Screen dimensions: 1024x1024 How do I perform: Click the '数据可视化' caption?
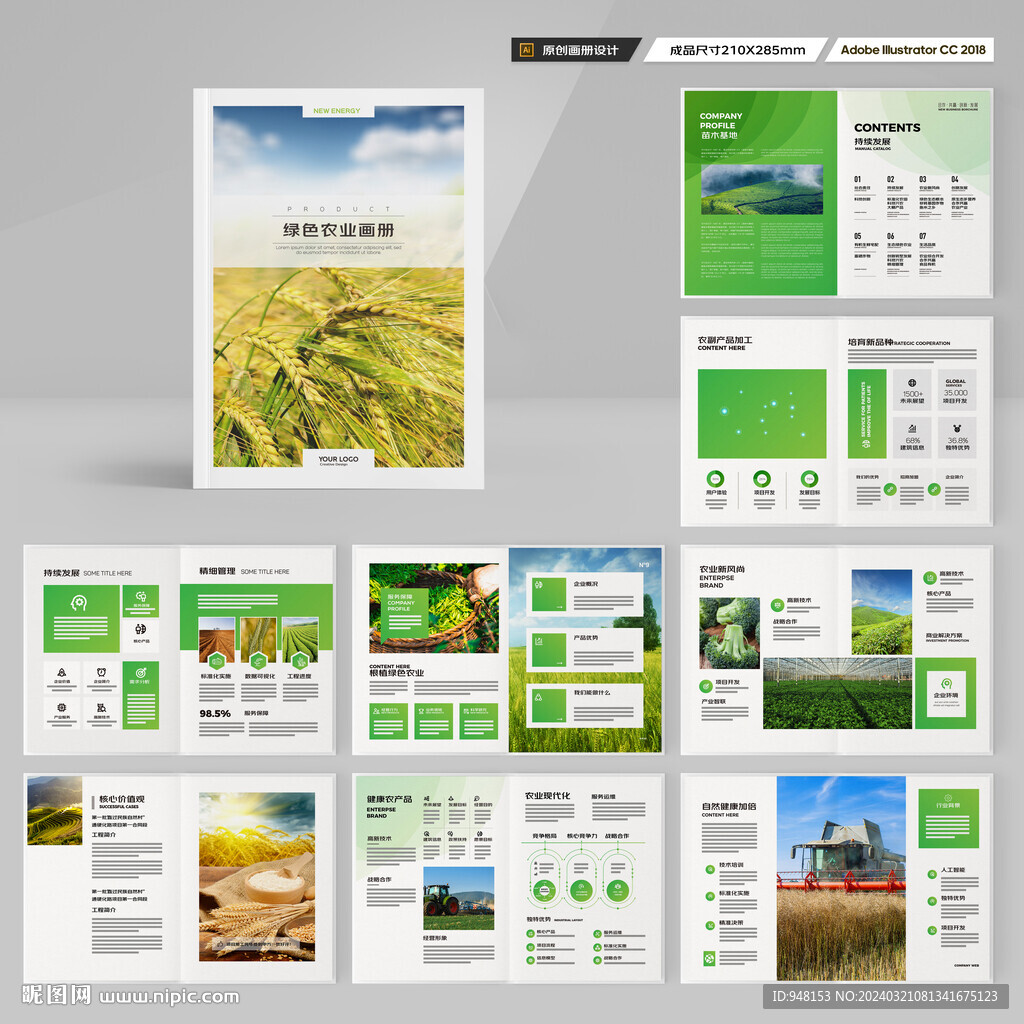pyautogui.click(x=259, y=676)
